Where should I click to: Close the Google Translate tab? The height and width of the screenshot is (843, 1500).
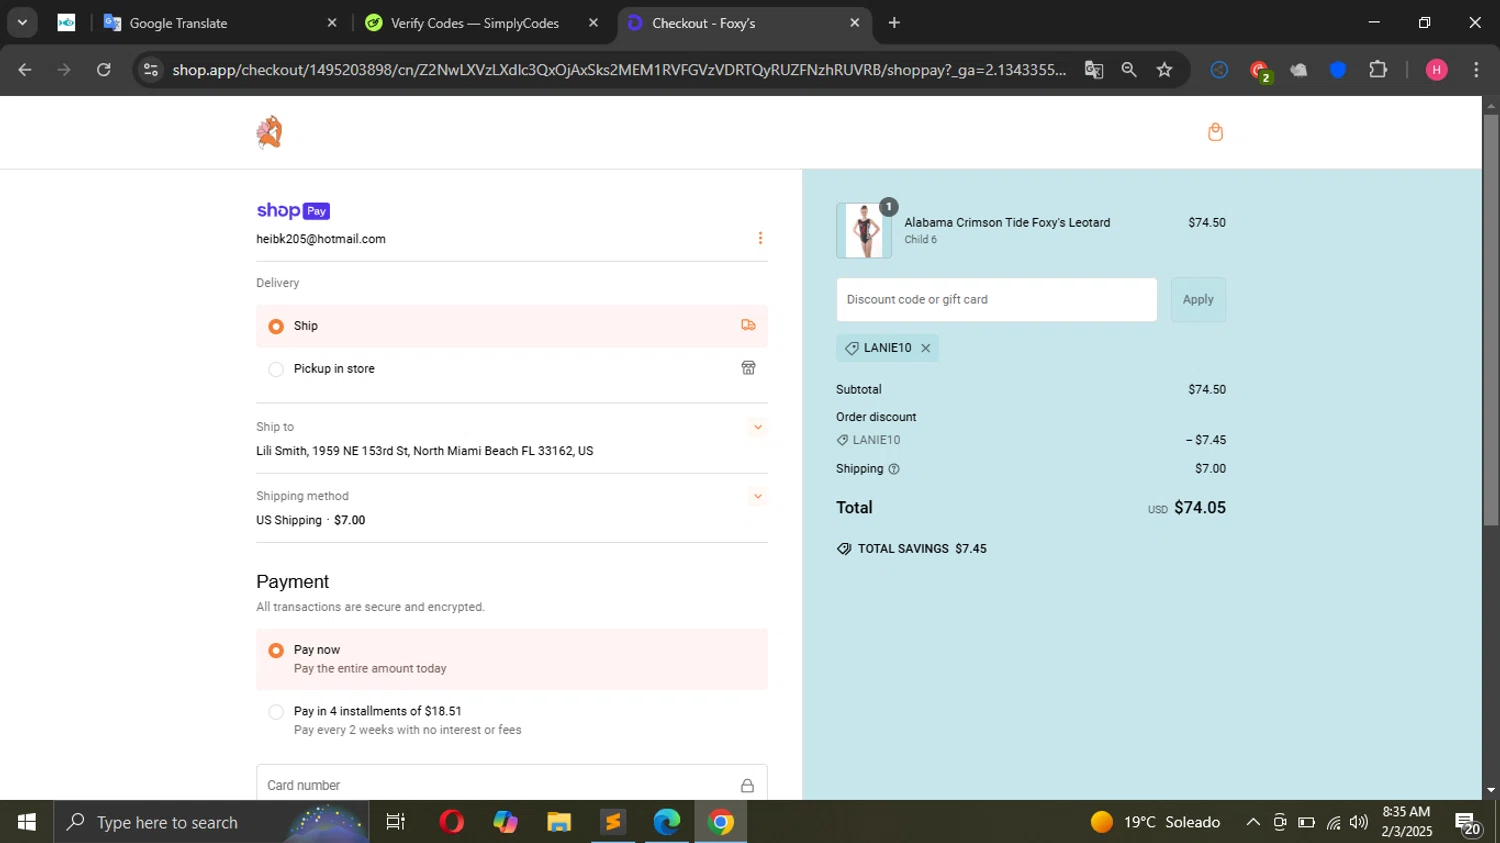(x=332, y=23)
